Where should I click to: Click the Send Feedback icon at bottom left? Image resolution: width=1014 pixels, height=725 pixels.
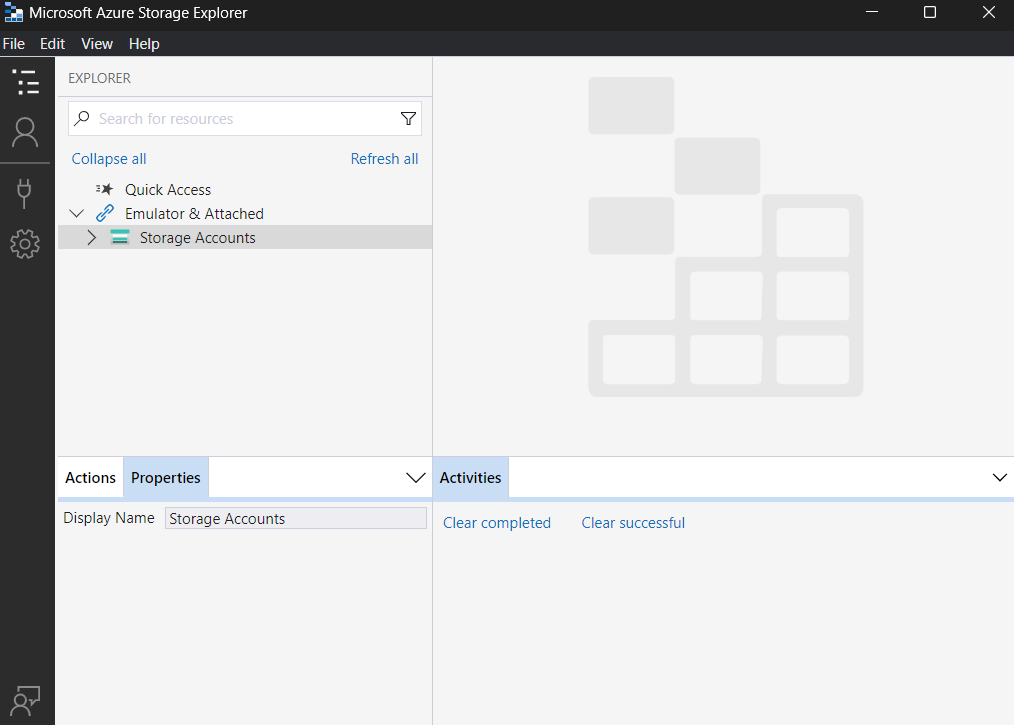[26, 700]
